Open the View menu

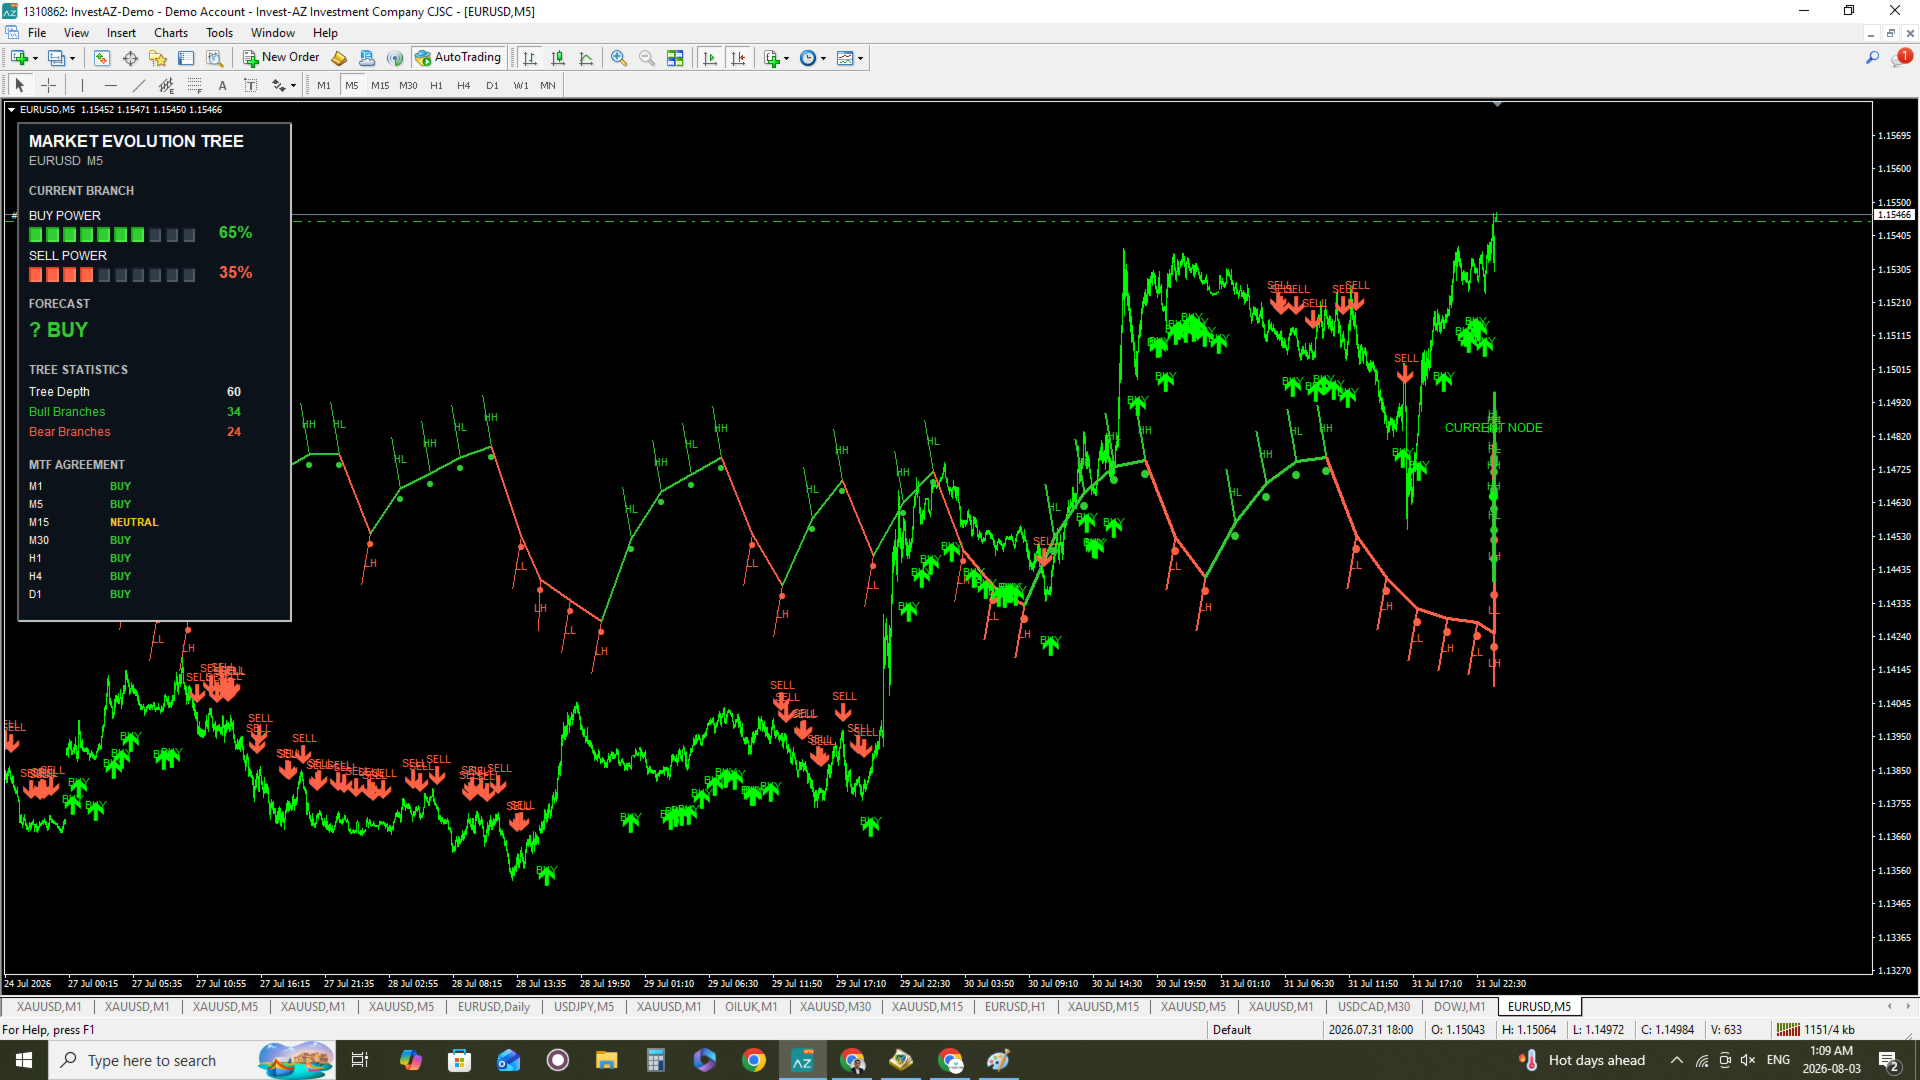tap(76, 33)
